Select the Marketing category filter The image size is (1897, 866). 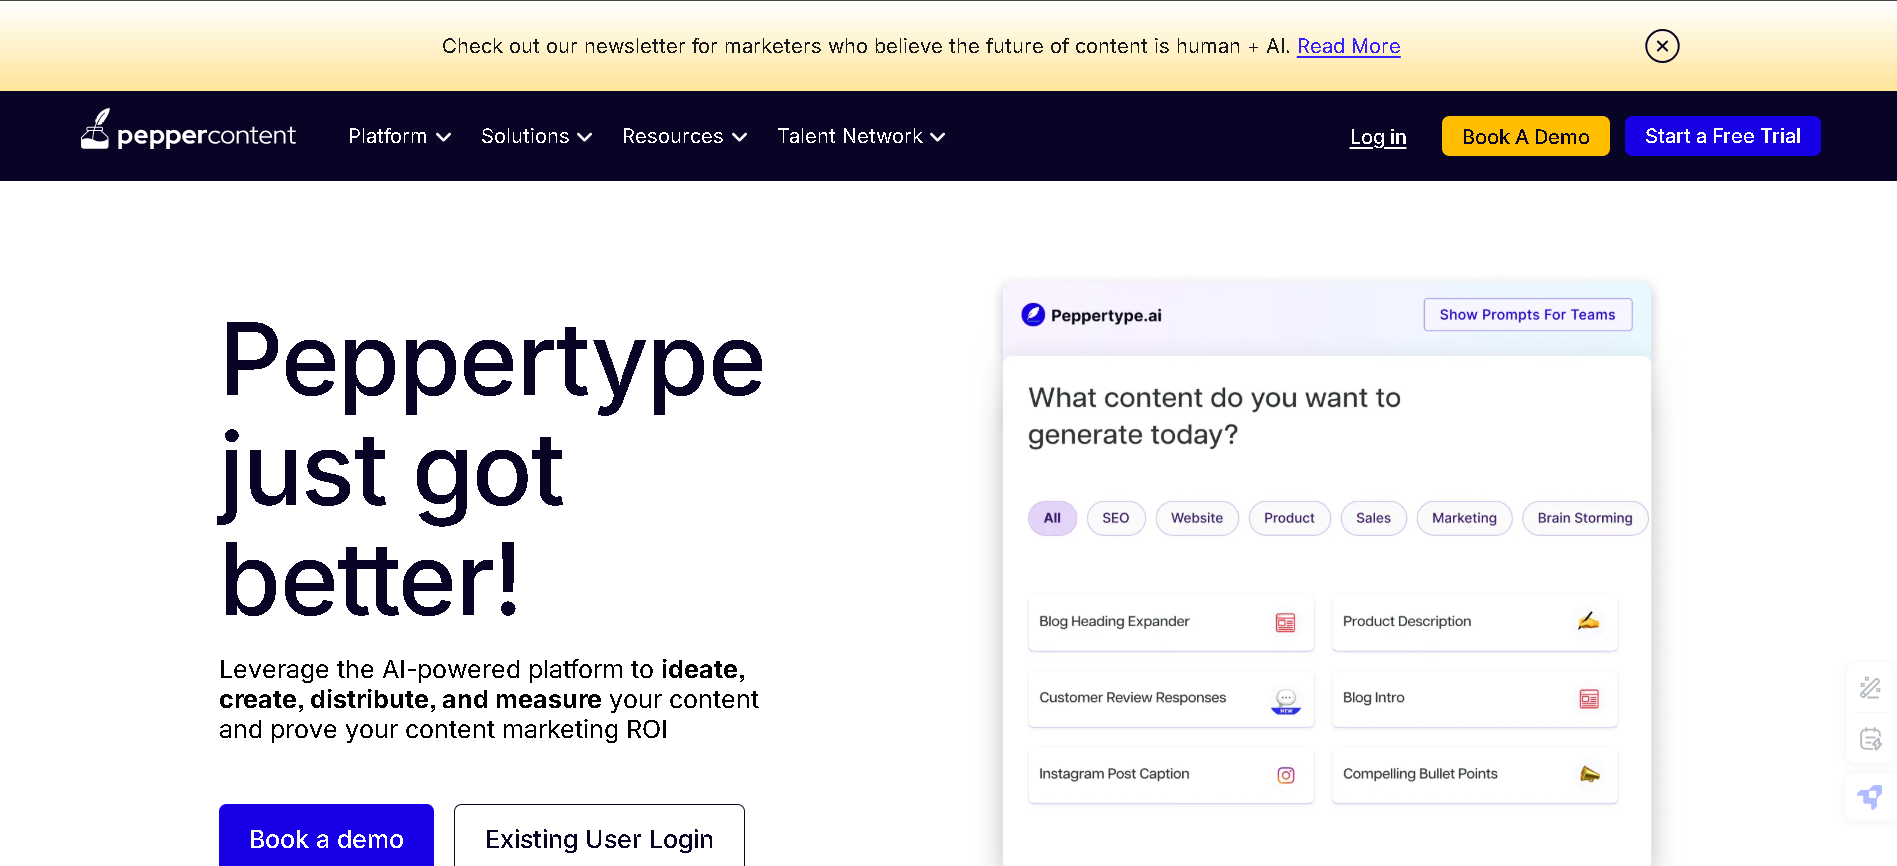[1464, 518]
